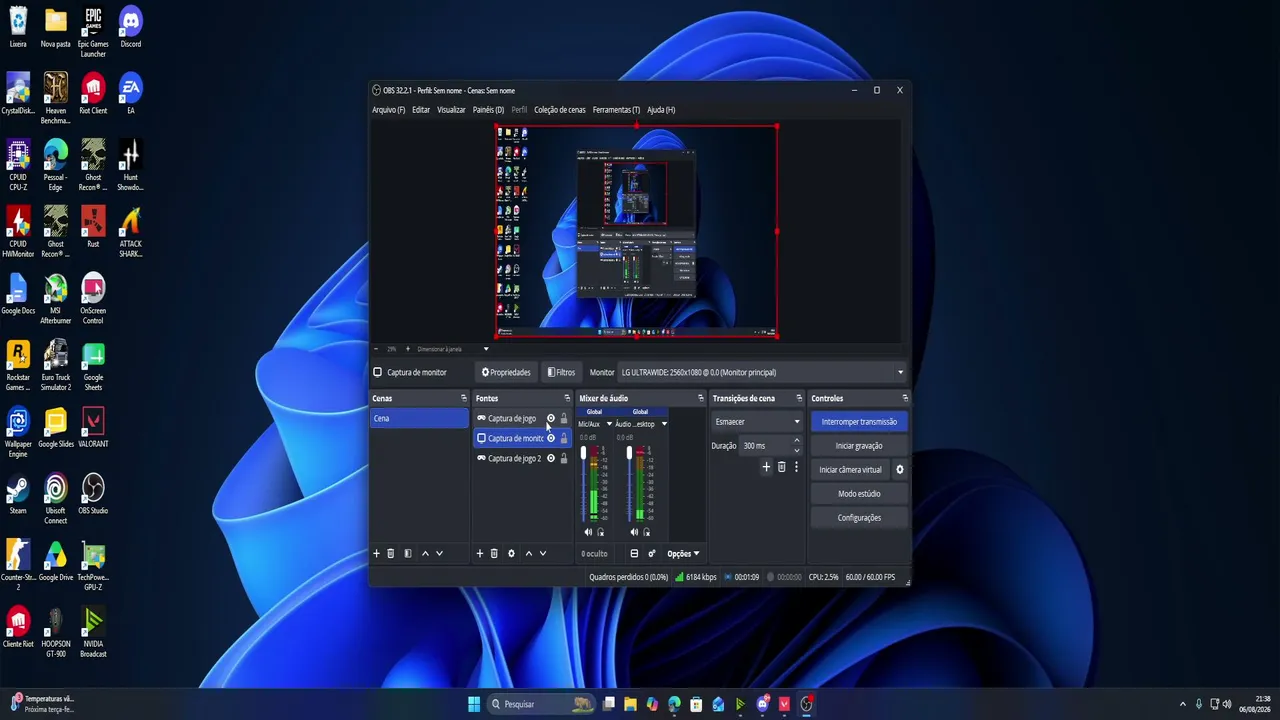Screen dimensions: 1280x720
Task: Add a new source in Fontes panel
Action: click(x=480, y=553)
